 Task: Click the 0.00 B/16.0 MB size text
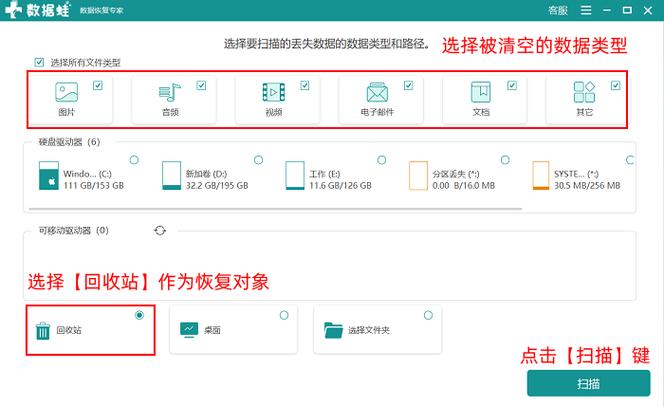(x=463, y=186)
